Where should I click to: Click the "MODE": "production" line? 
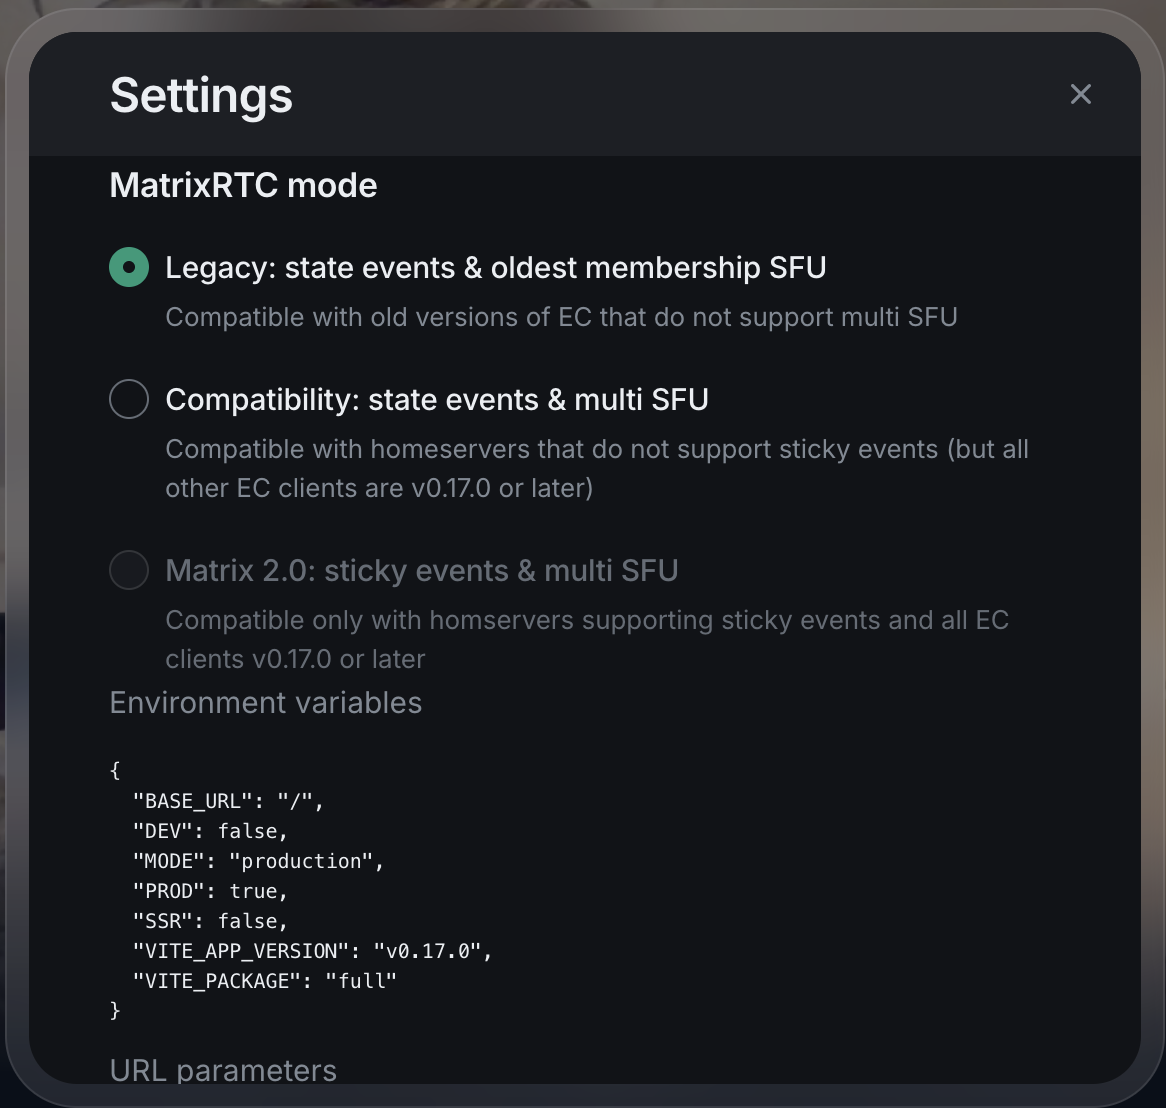258,861
